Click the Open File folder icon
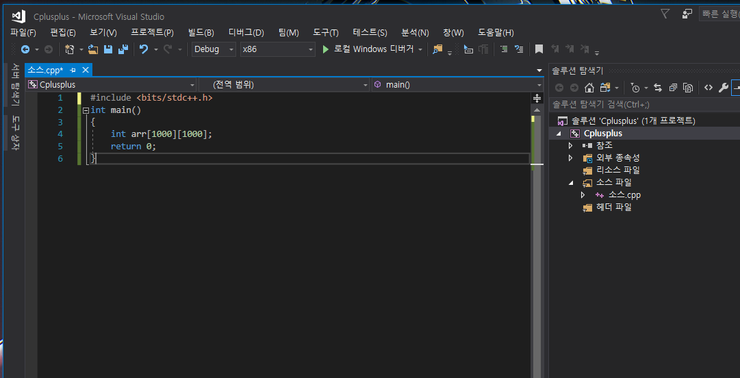 click(x=93, y=49)
